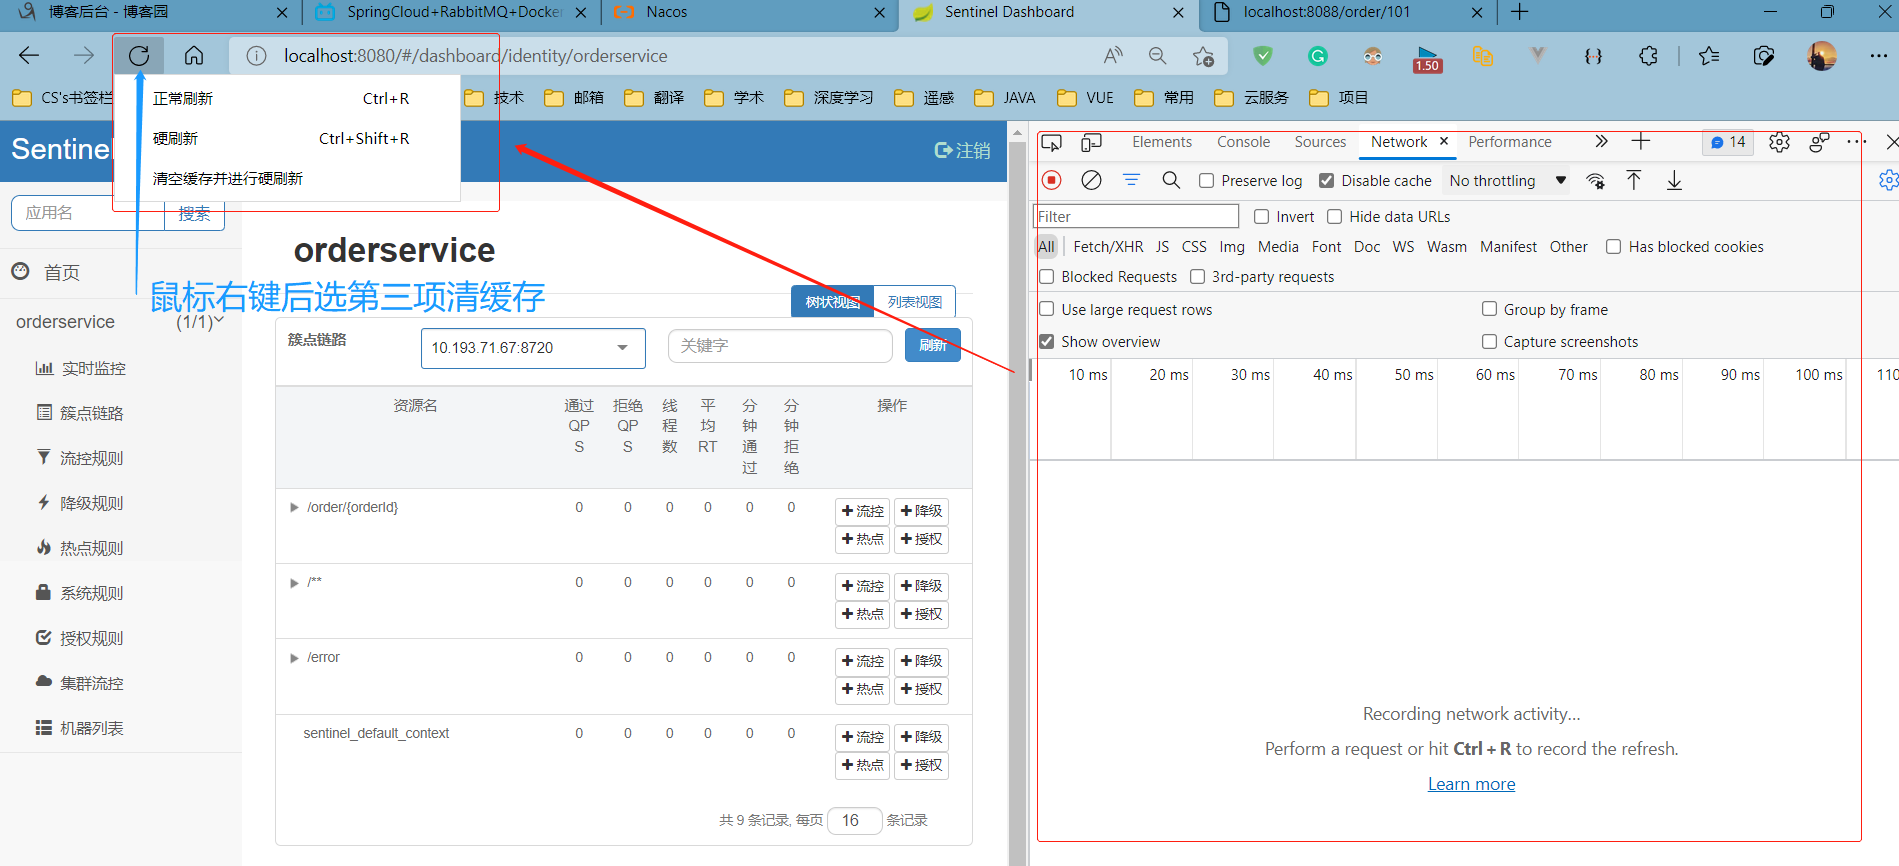The image size is (1899, 866).
Task: Open DevTools settings gear
Action: pyautogui.click(x=1779, y=142)
